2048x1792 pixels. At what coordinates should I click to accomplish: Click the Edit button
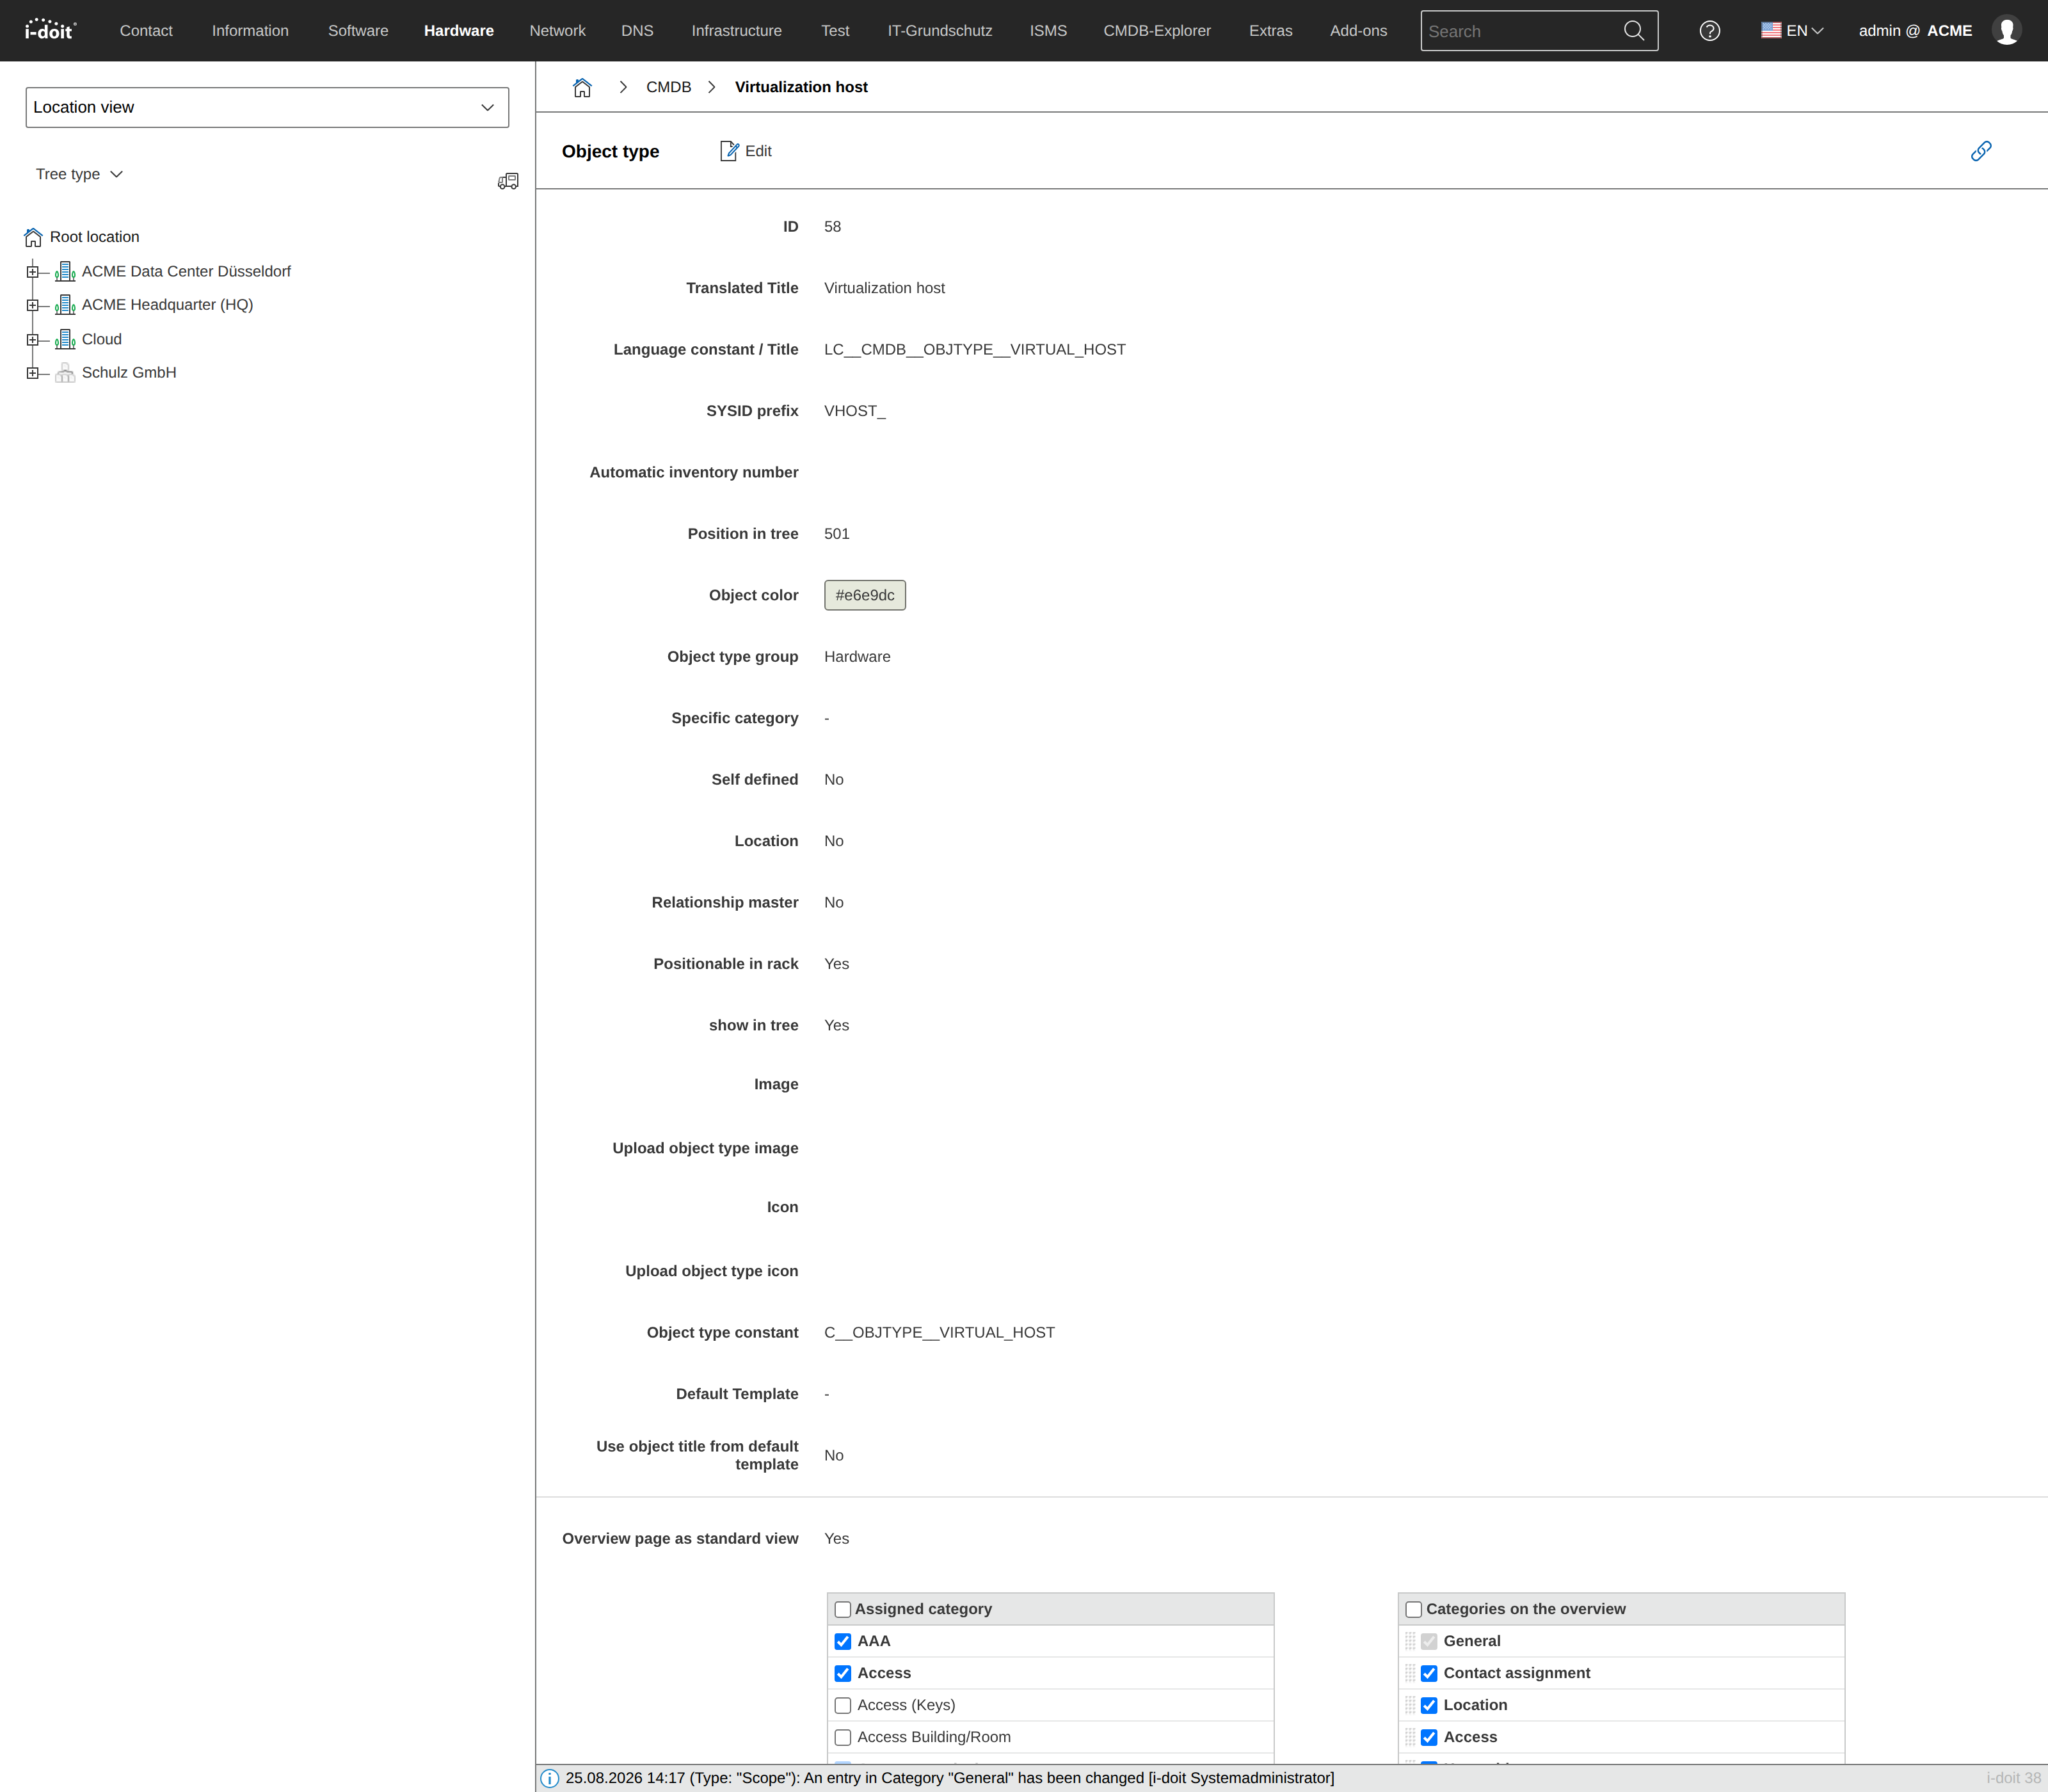[746, 151]
